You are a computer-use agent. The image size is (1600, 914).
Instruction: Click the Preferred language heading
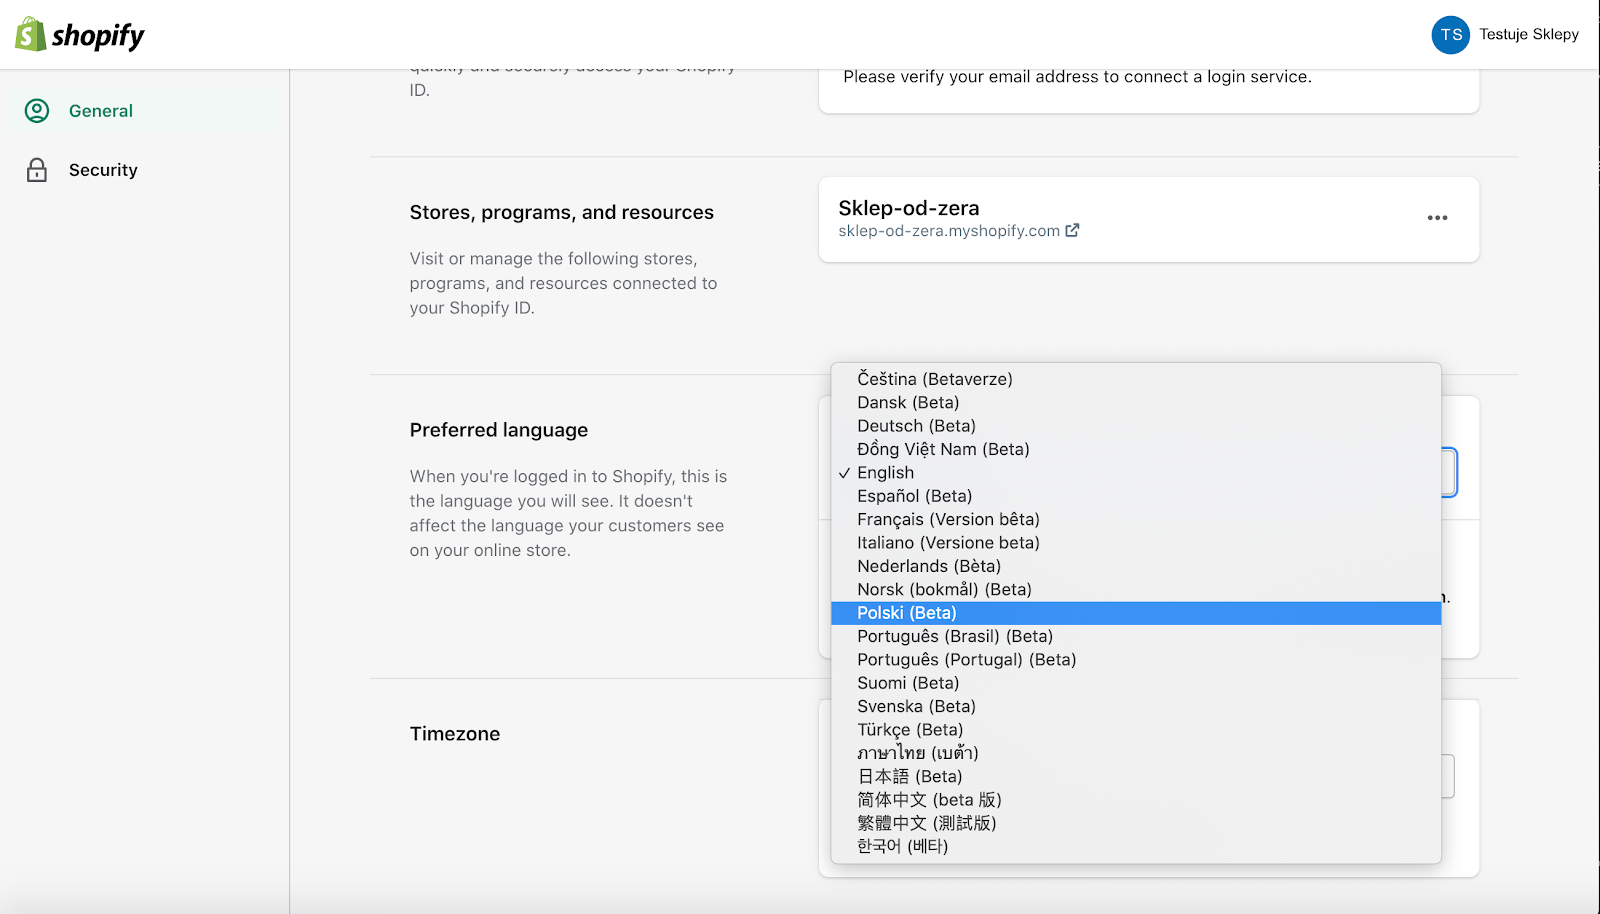point(499,430)
